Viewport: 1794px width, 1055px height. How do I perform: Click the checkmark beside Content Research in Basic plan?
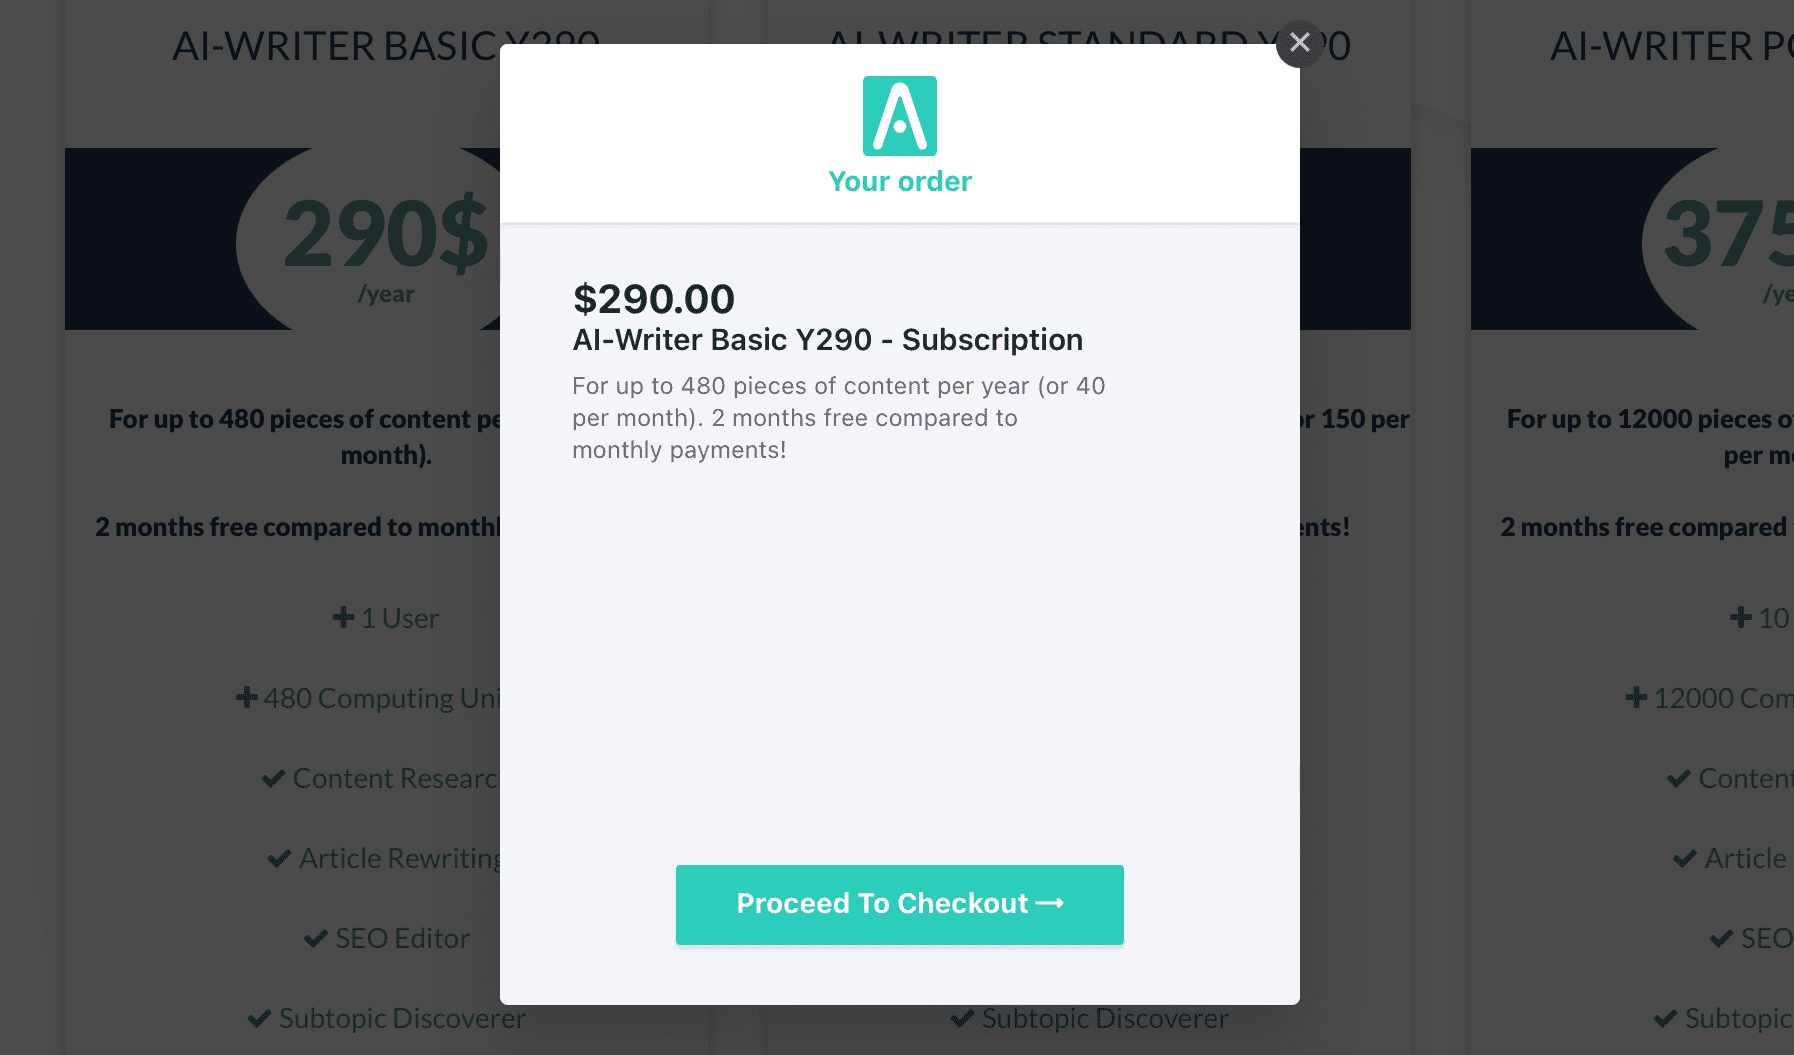273,778
